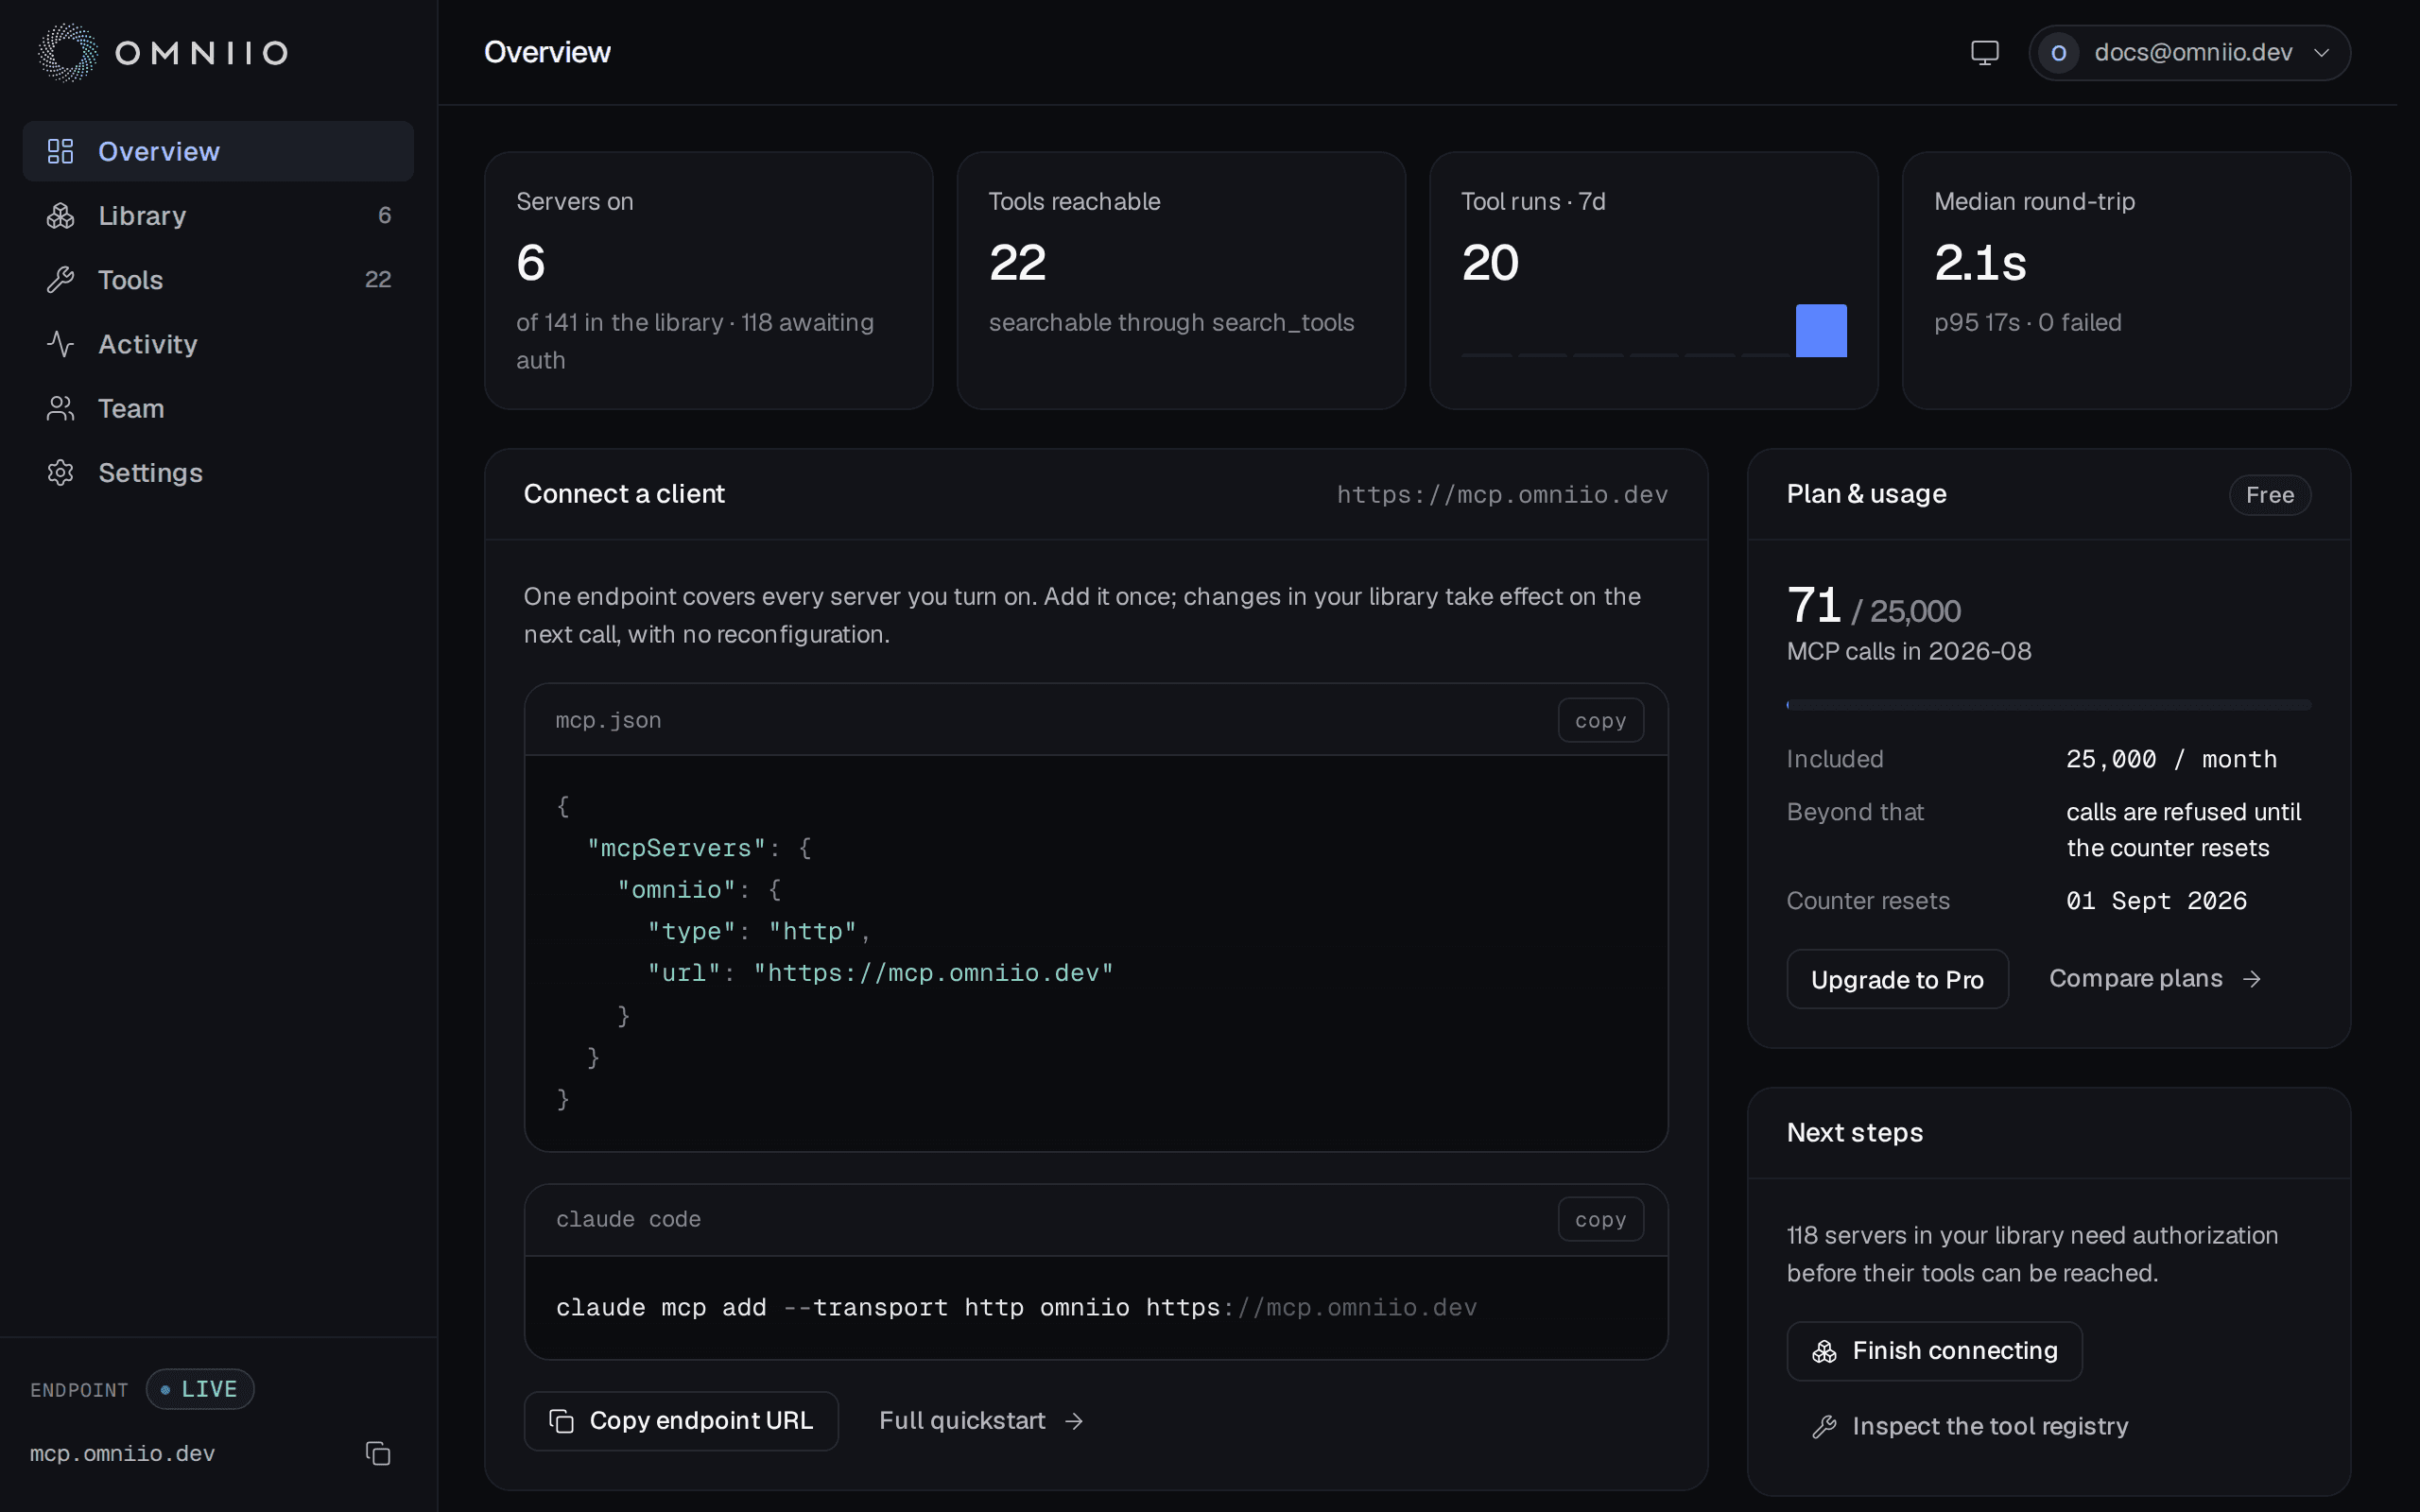
Task: Click the "type": "http" code line
Action: point(759,931)
